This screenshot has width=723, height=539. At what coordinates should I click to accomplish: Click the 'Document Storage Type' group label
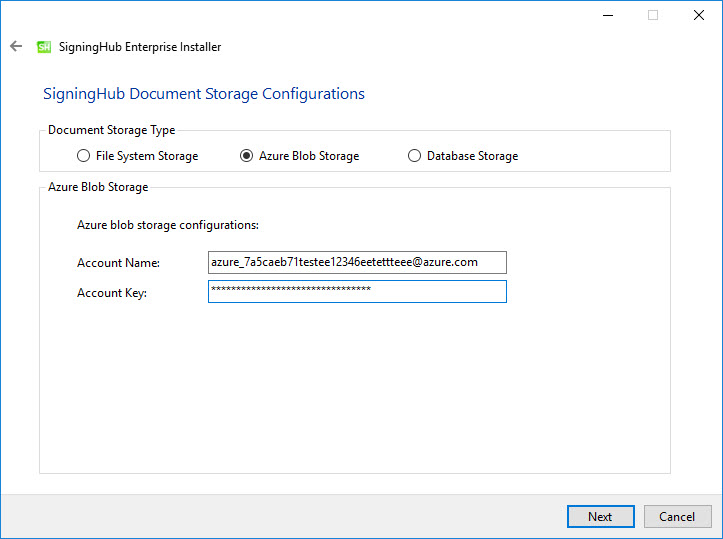point(112,130)
